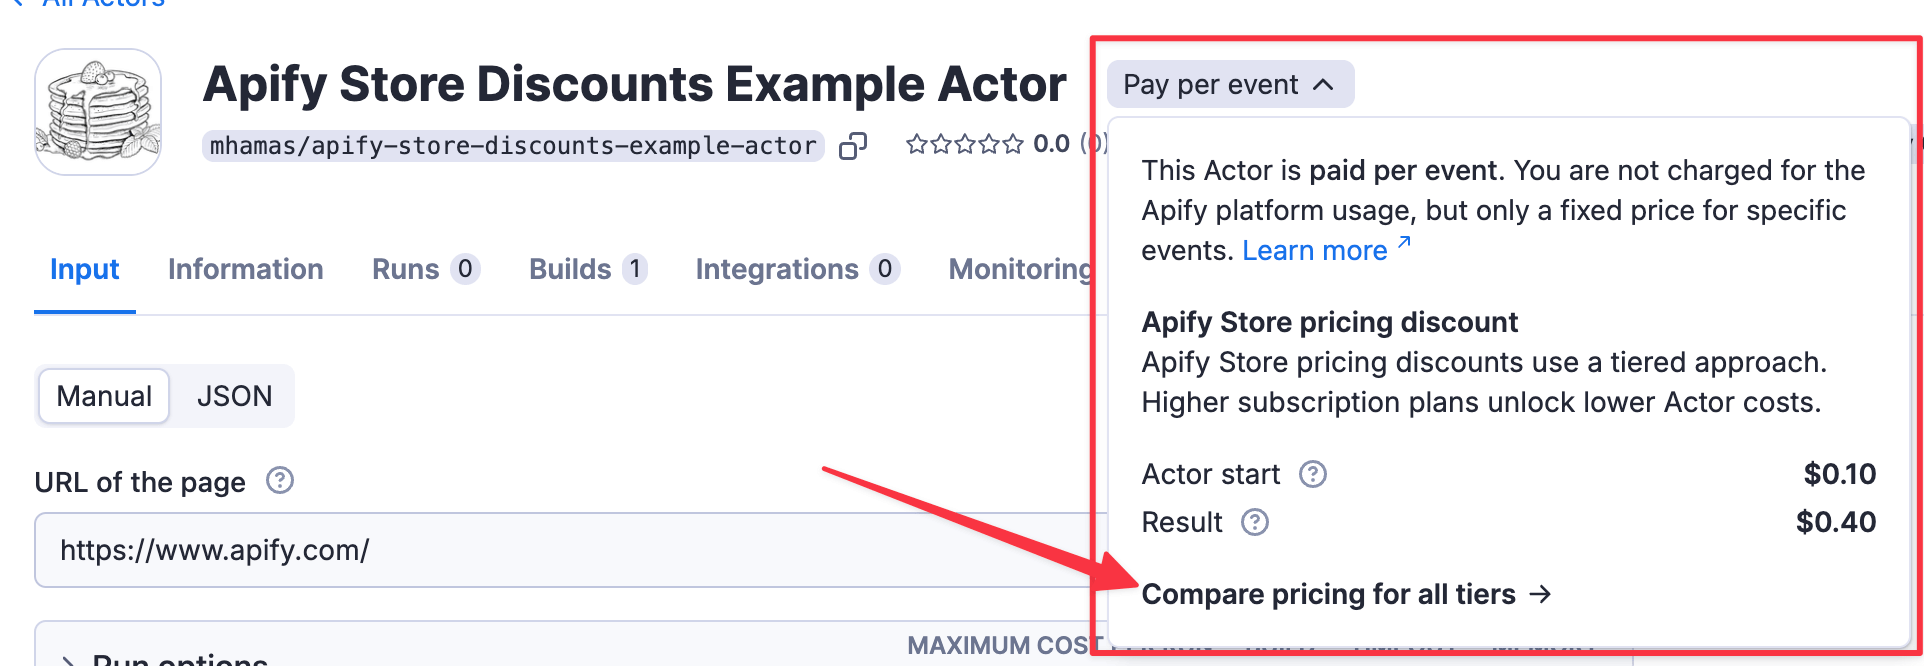The width and height of the screenshot is (1924, 666).
Task: Select the Manual input mode
Action: [103, 396]
